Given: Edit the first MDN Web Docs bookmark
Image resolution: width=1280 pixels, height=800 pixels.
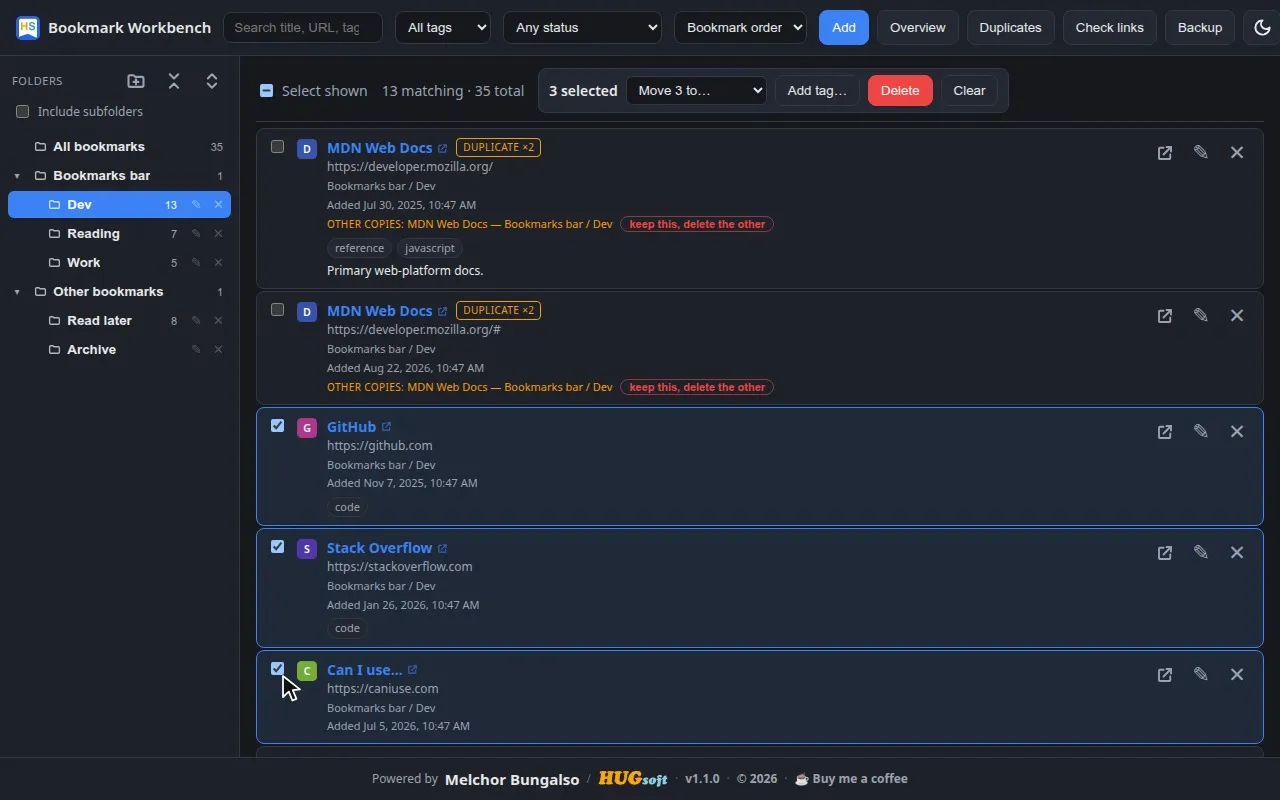Looking at the screenshot, I should click(x=1201, y=153).
